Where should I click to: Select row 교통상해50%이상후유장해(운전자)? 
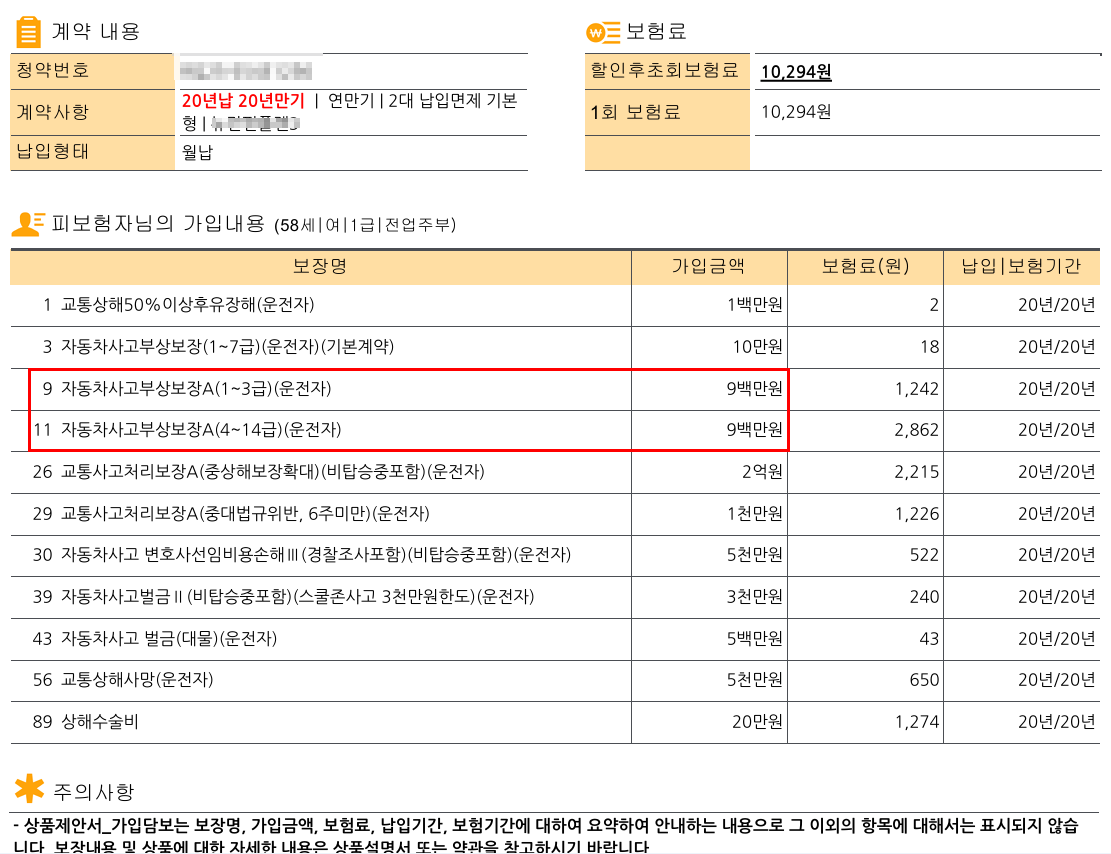click(555, 305)
